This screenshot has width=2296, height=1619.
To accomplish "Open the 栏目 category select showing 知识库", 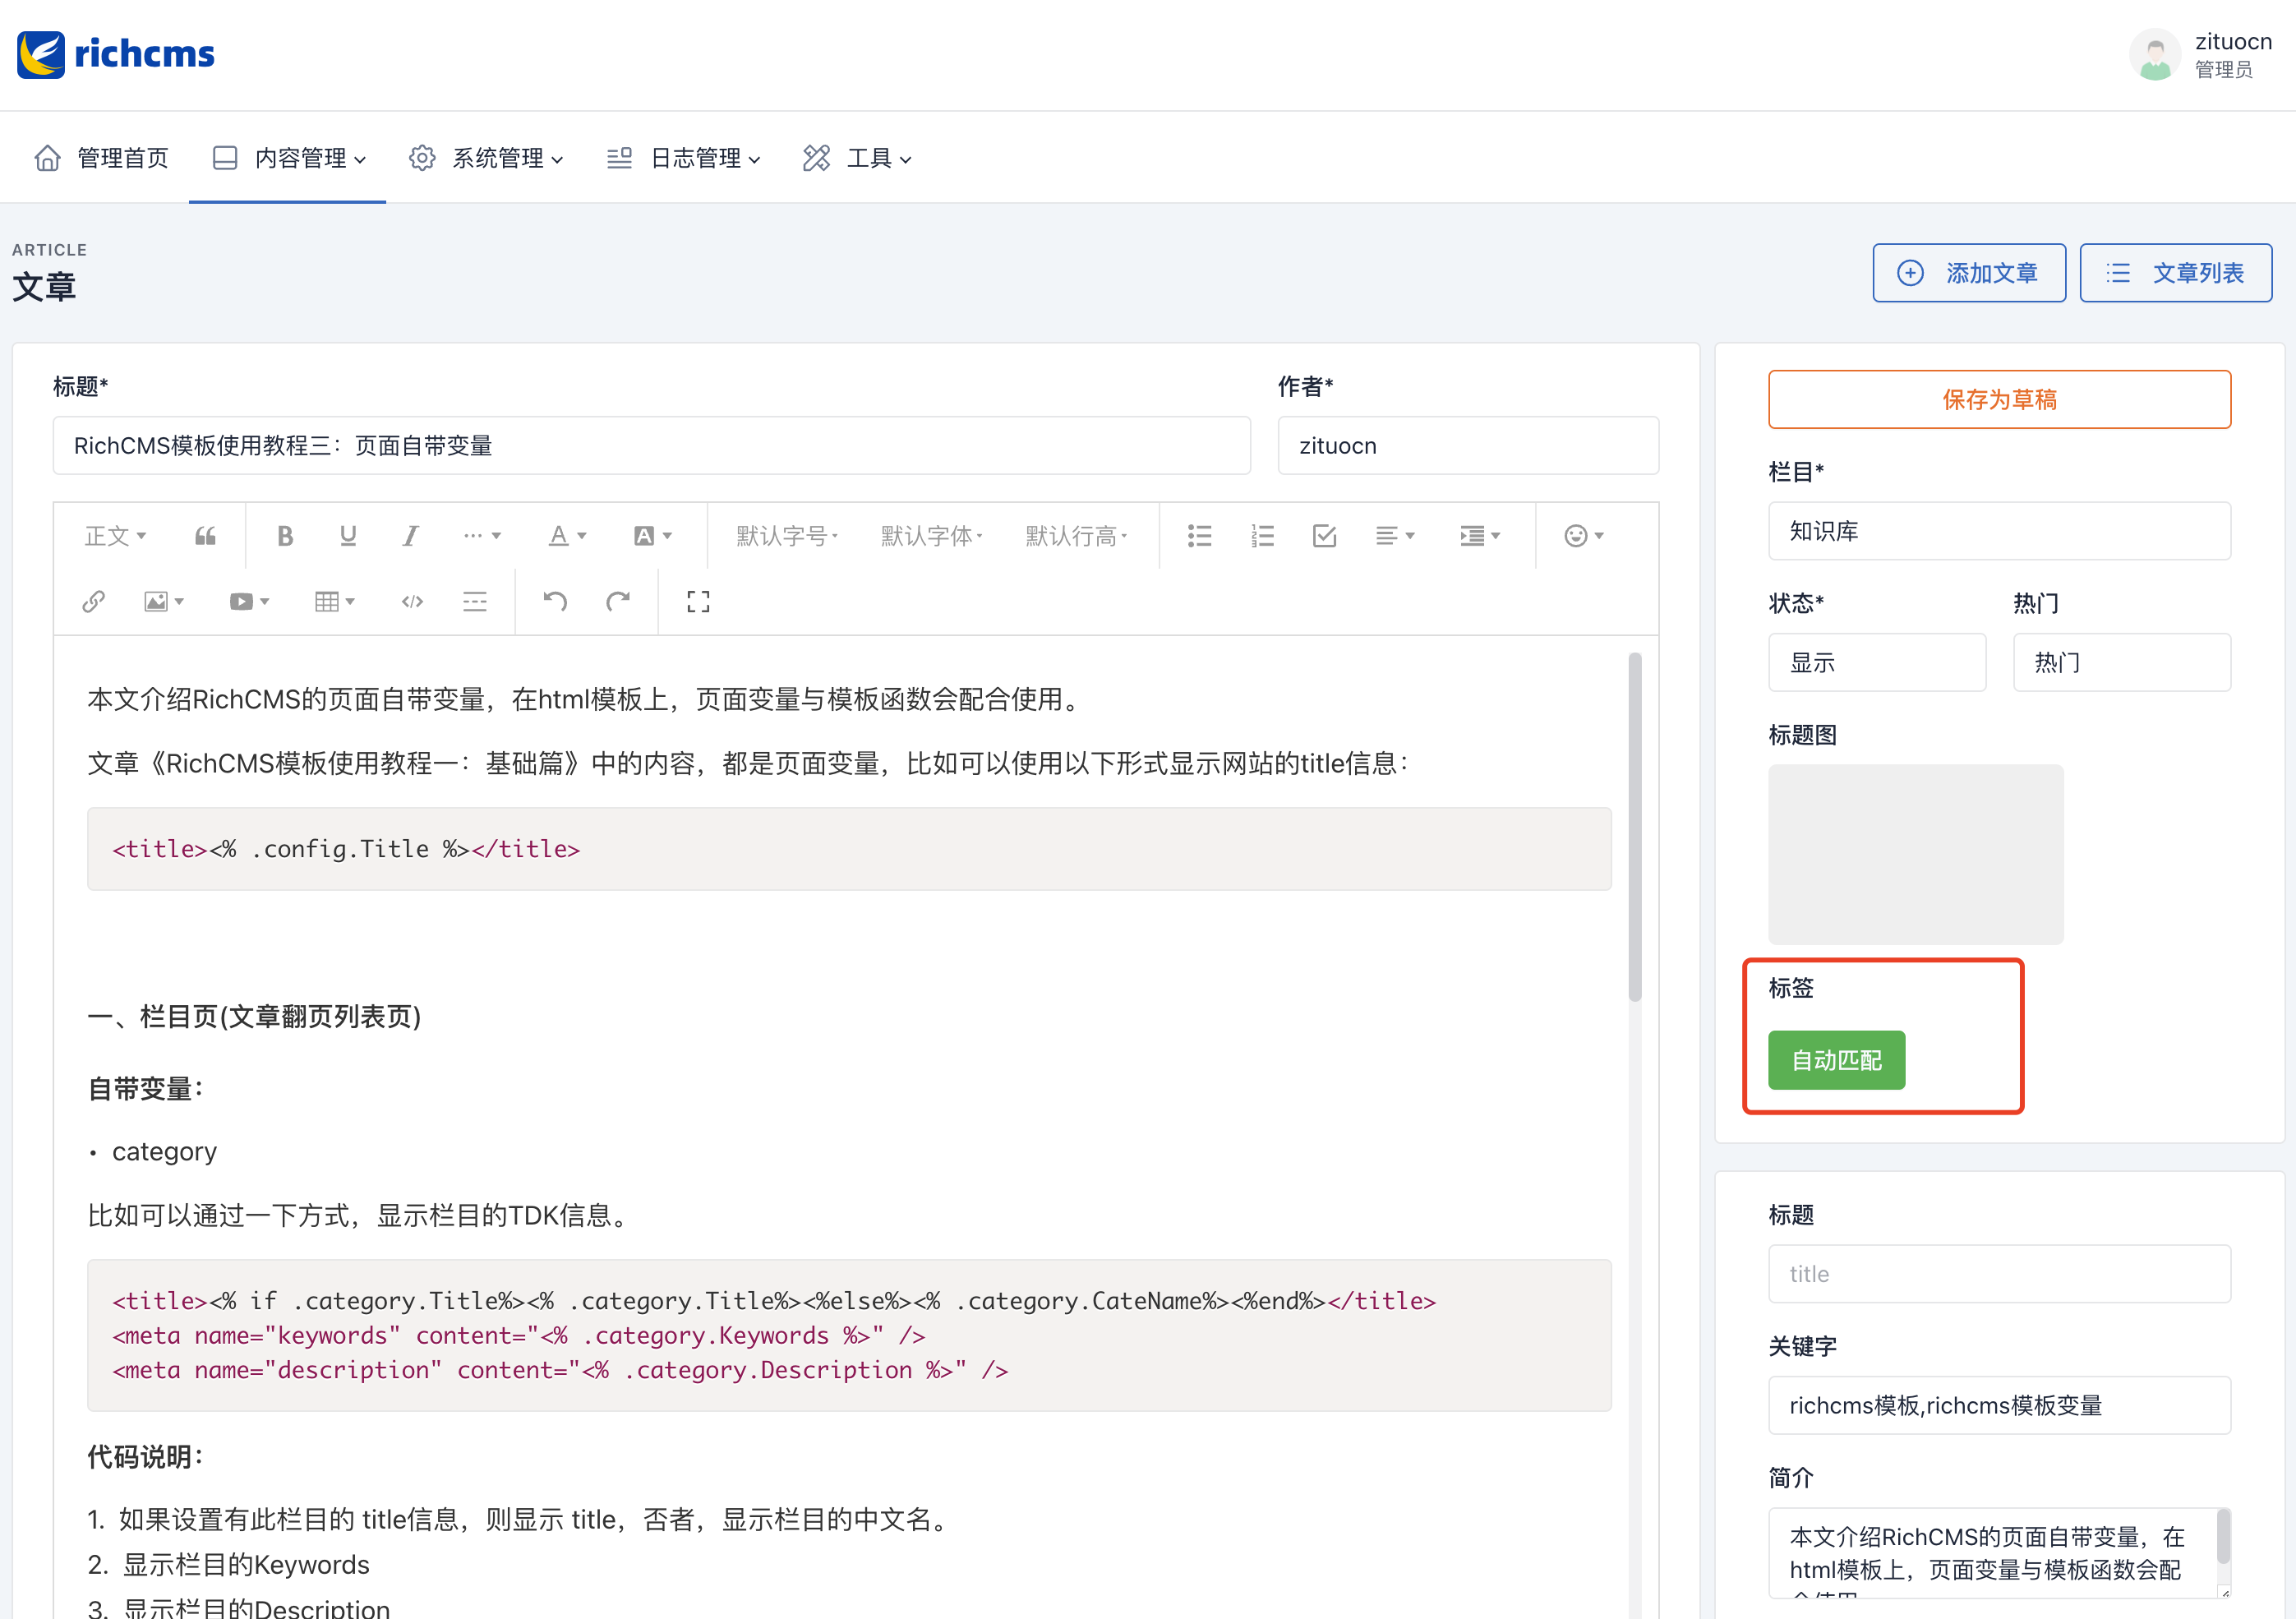I will click(1999, 531).
